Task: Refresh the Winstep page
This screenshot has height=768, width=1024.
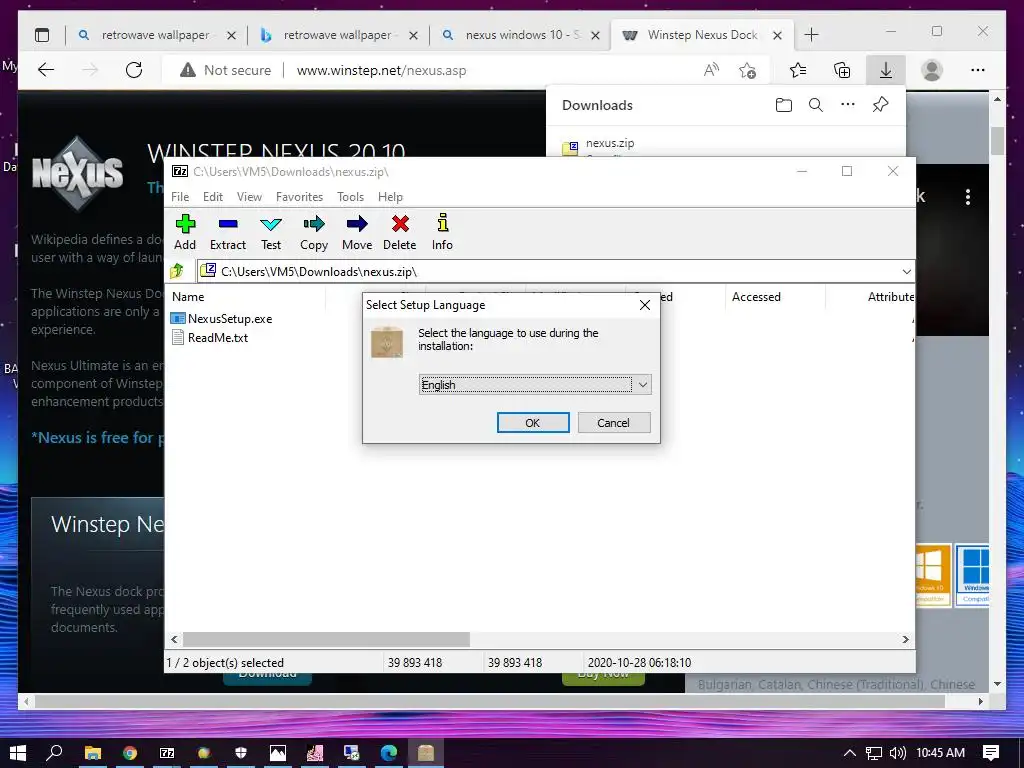Action: pyautogui.click(x=134, y=70)
